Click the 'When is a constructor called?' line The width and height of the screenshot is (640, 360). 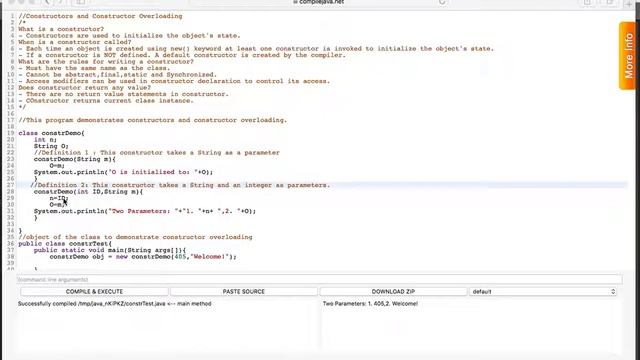click(75, 42)
